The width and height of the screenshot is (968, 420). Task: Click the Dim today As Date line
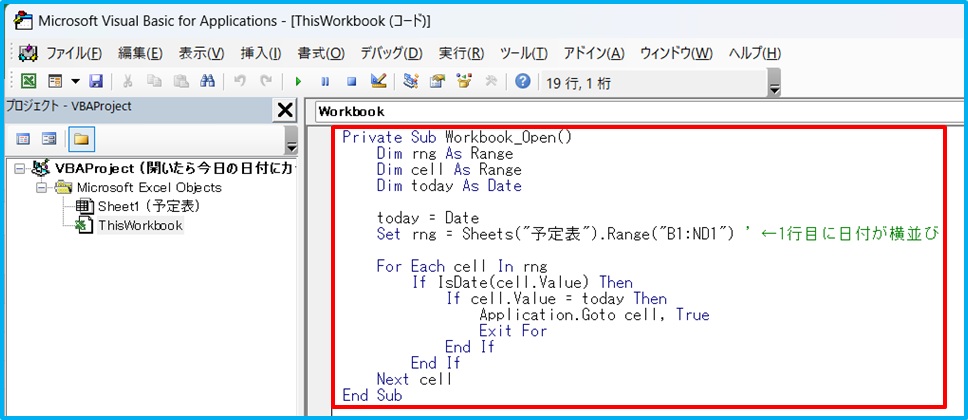point(449,185)
